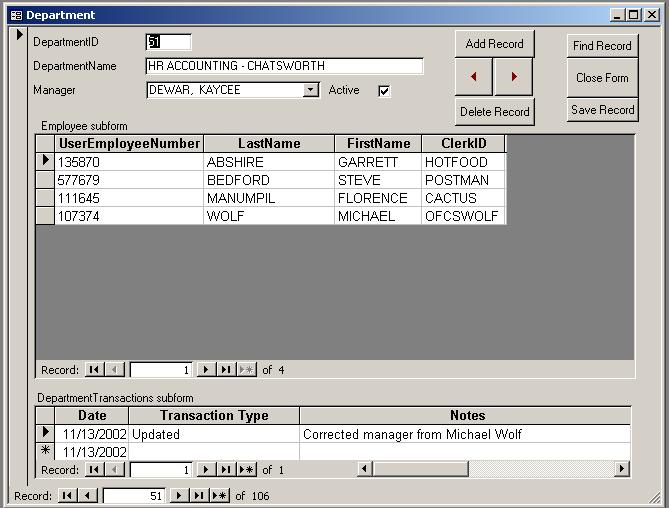Click the DepartmentName text field
This screenshot has width=669, height=508.
[x=285, y=66]
